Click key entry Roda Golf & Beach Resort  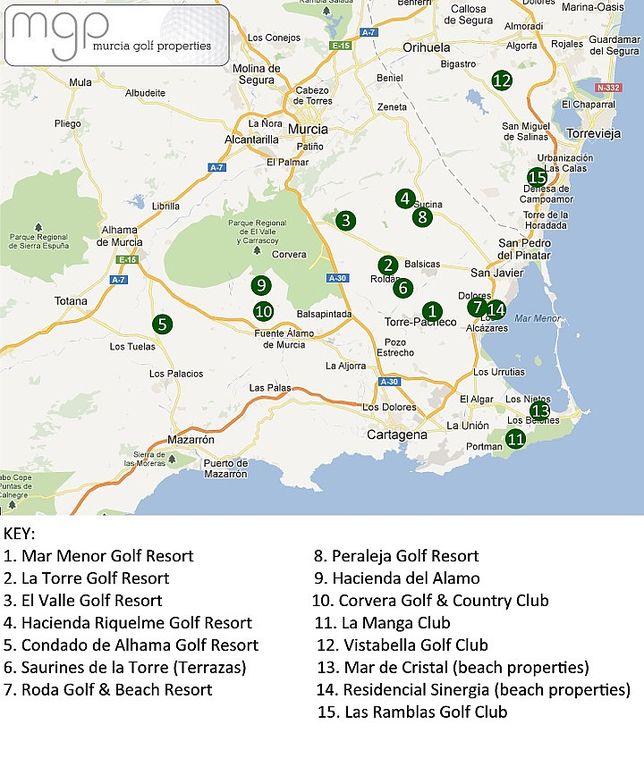point(108,690)
